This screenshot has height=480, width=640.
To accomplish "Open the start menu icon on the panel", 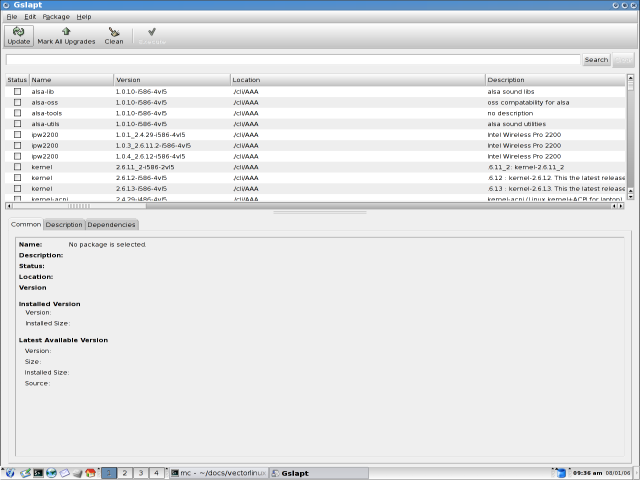I will [9, 472].
